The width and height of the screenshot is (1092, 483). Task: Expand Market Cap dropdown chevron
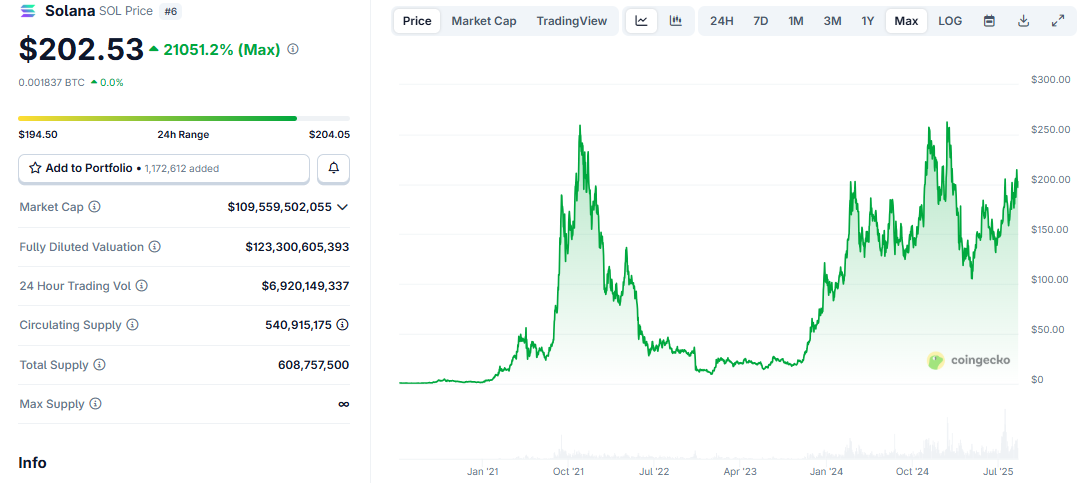pyautogui.click(x=342, y=207)
